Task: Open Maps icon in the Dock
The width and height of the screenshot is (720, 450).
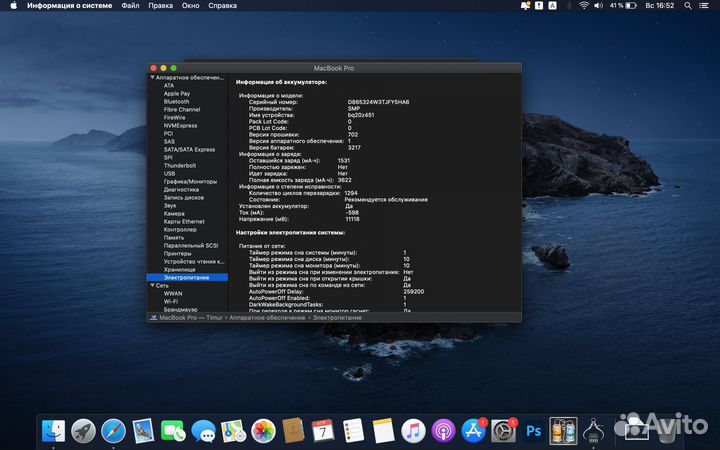Action: [233, 431]
